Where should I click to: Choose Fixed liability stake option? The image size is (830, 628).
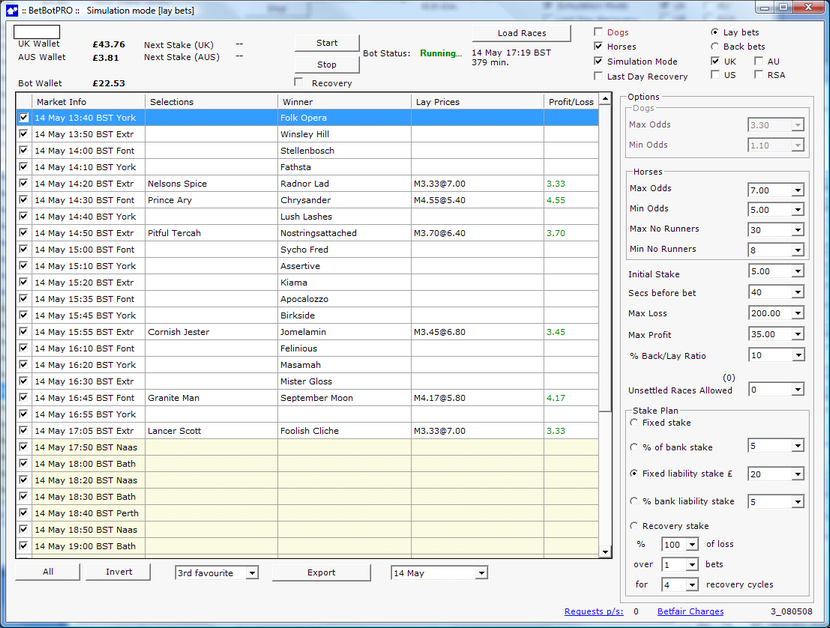[x=634, y=473]
